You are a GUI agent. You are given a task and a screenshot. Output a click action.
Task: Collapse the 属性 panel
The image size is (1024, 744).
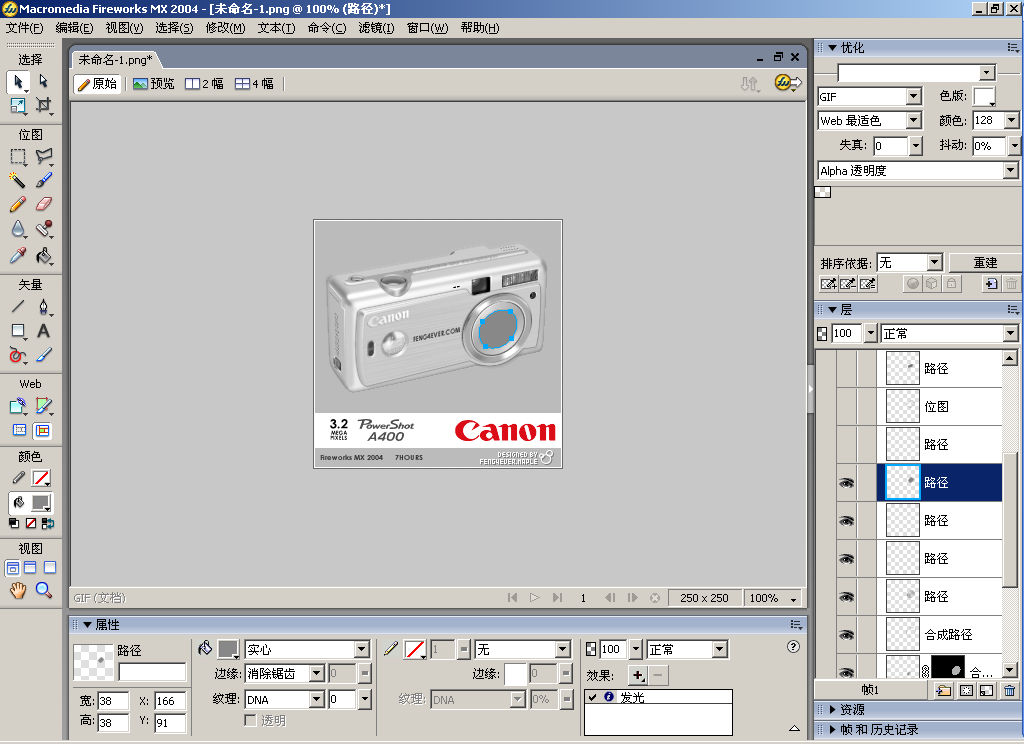pyautogui.click(x=87, y=624)
